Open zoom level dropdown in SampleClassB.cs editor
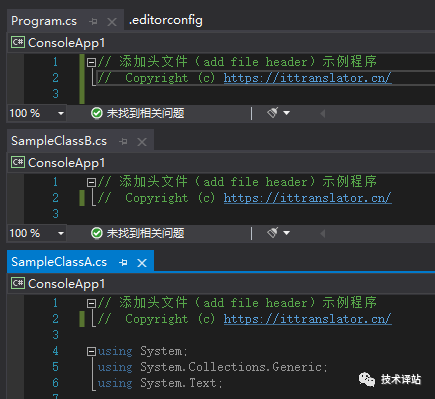 point(61,233)
